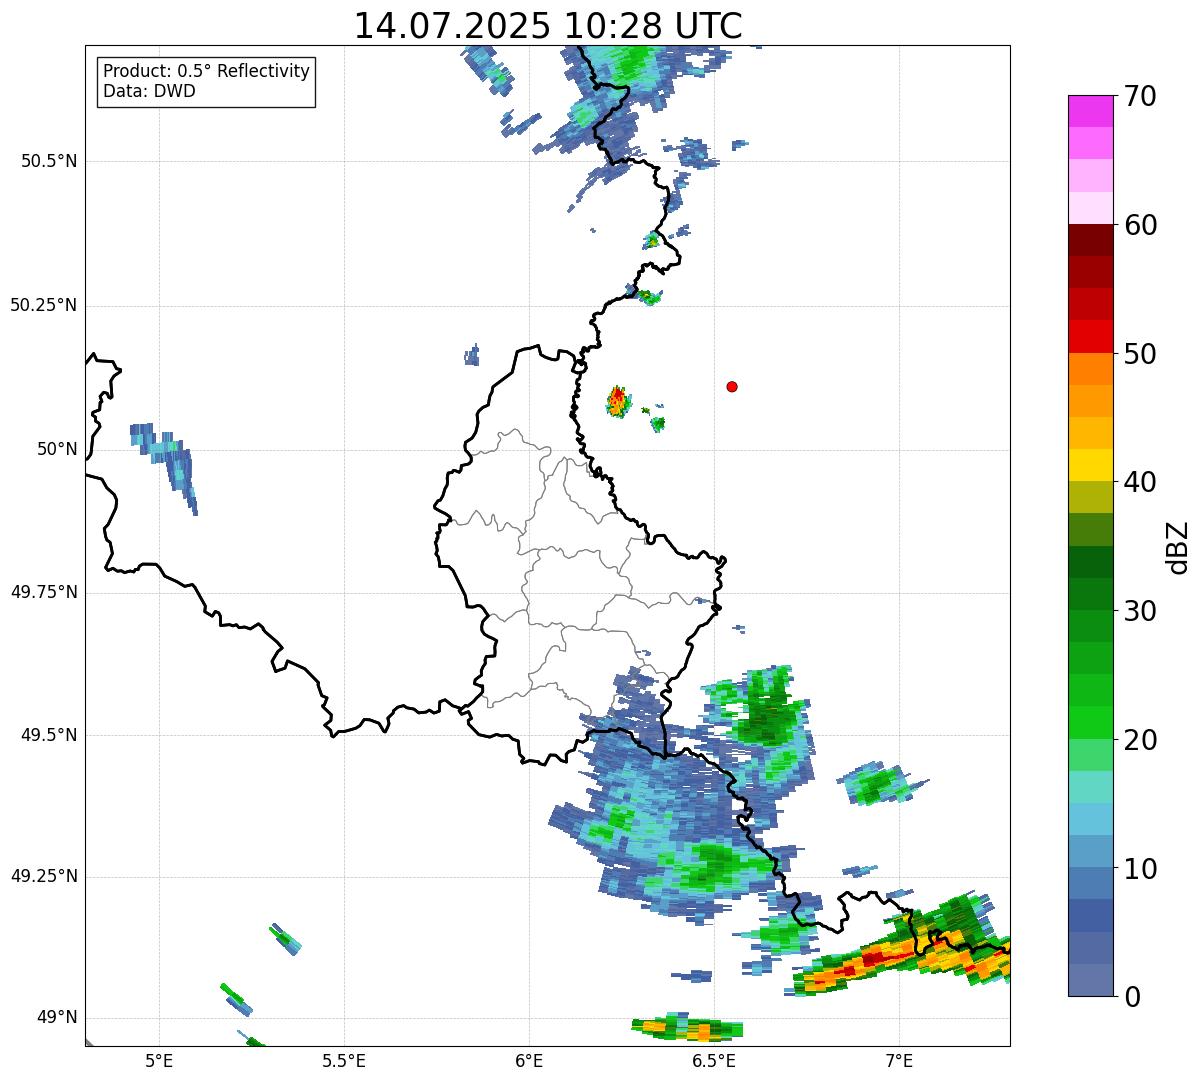
Task: Click the colorbar 70 tick label
Action: coord(1140,96)
